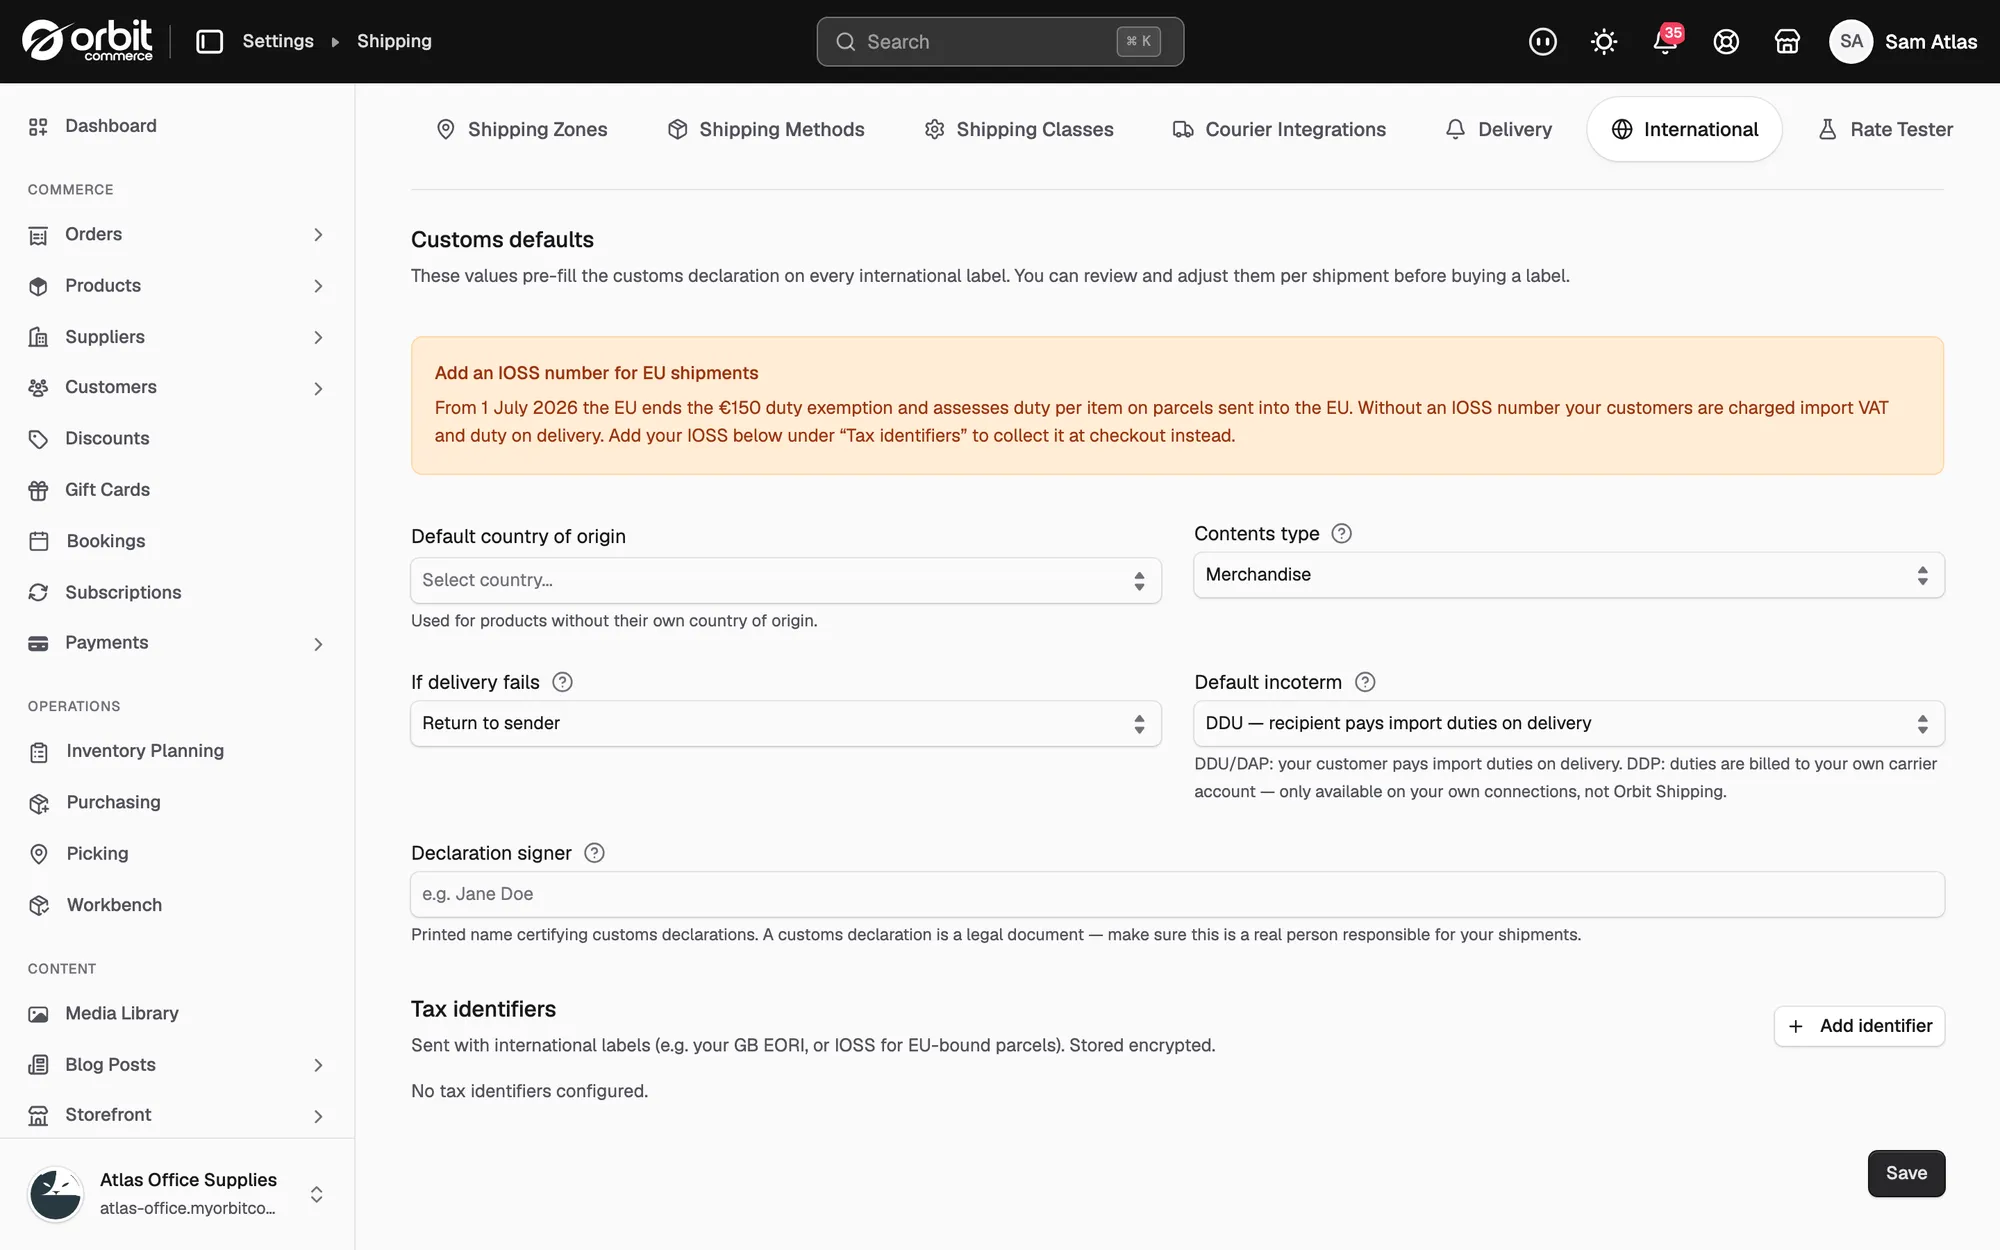This screenshot has height=1250, width=2000.
Task: Switch to Rate Tester tab
Action: [1885, 129]
